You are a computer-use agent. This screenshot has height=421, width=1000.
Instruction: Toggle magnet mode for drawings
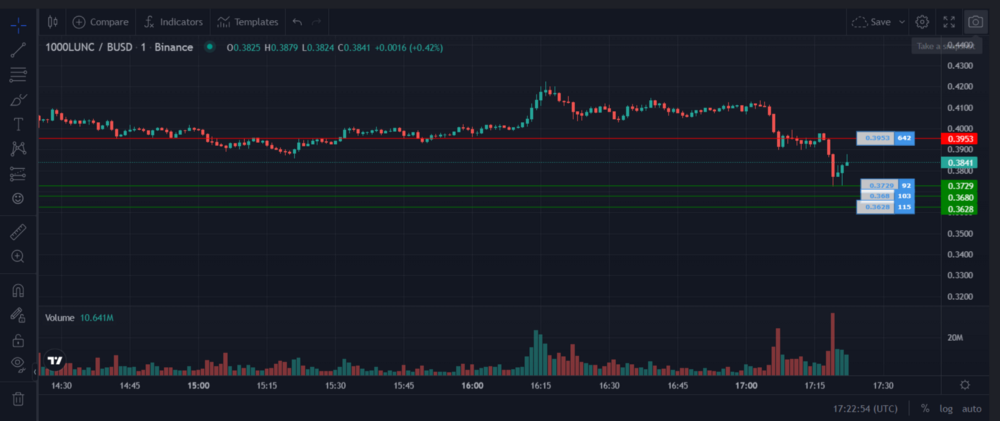click(x=18, y=290)
